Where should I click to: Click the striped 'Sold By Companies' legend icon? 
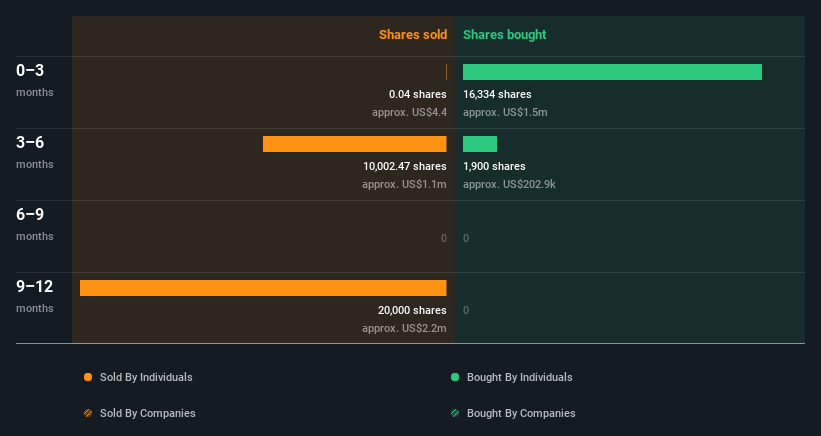click(x=88, y=413)
